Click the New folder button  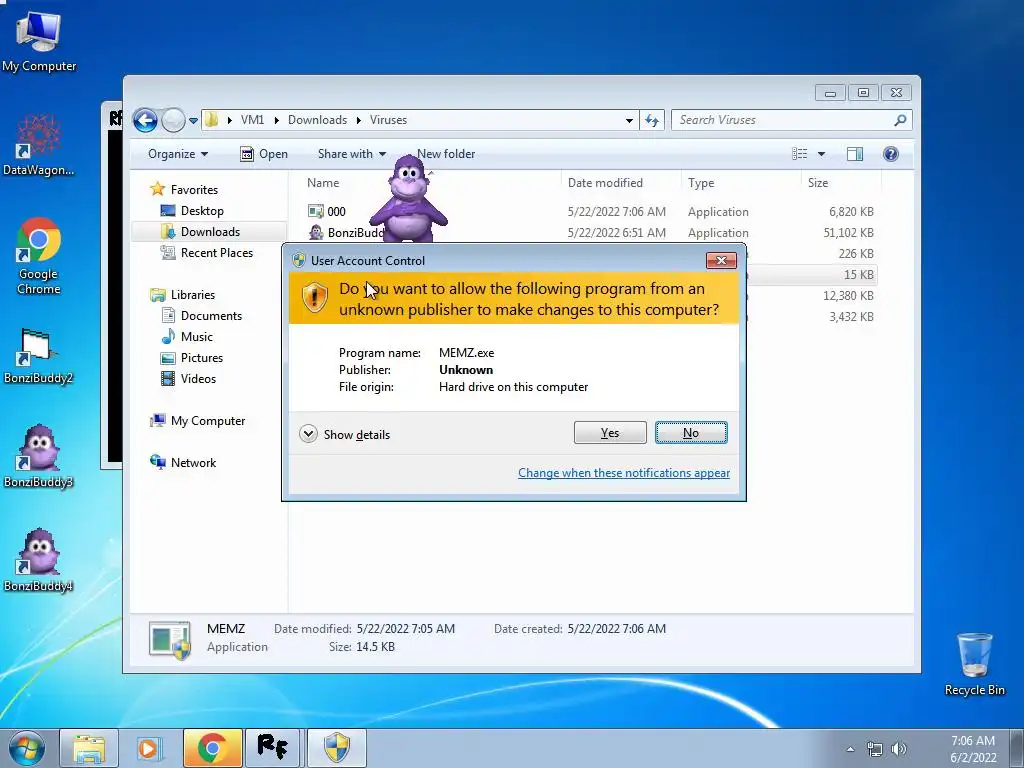coord(446,154)
